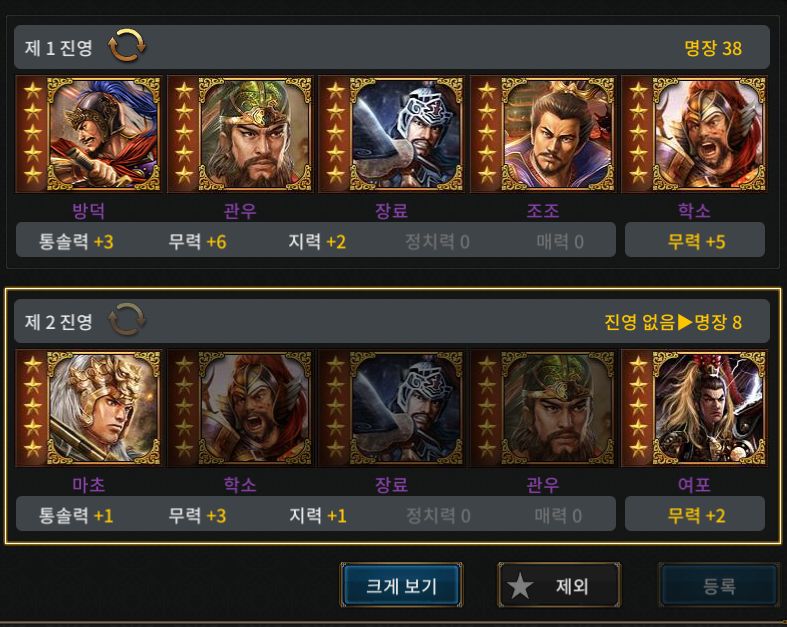Image resolution: width=787 pixels, height=627 pixels.
Task: Choose the dimmed 학소 card in 제 2 진영
Action: pyautogui.click(x=240, y=408)
